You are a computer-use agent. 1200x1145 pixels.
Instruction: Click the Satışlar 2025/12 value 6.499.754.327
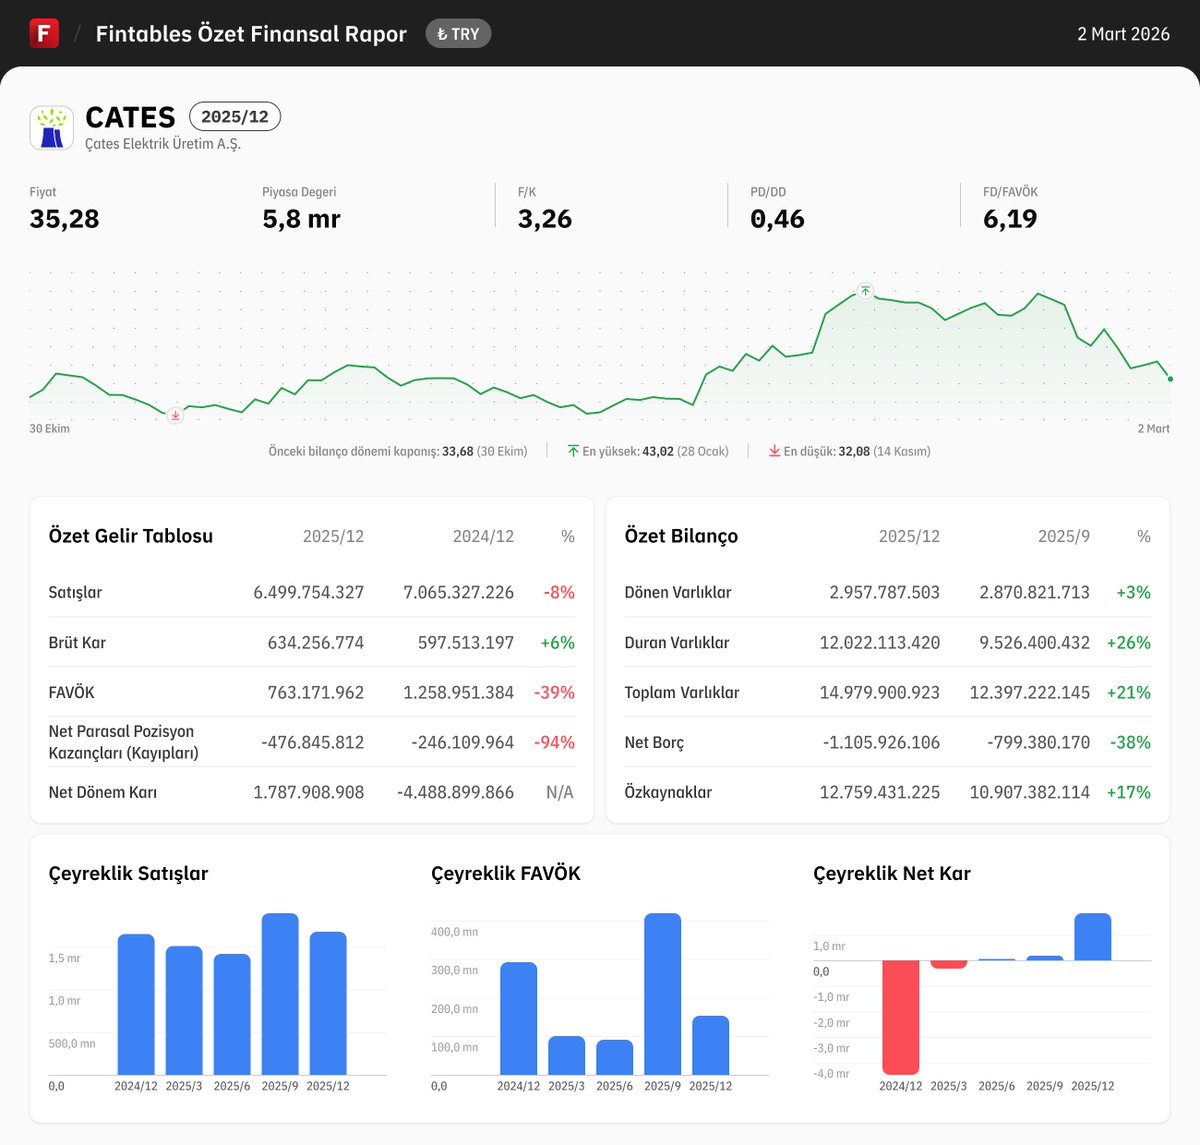click(x=309, y=592)
